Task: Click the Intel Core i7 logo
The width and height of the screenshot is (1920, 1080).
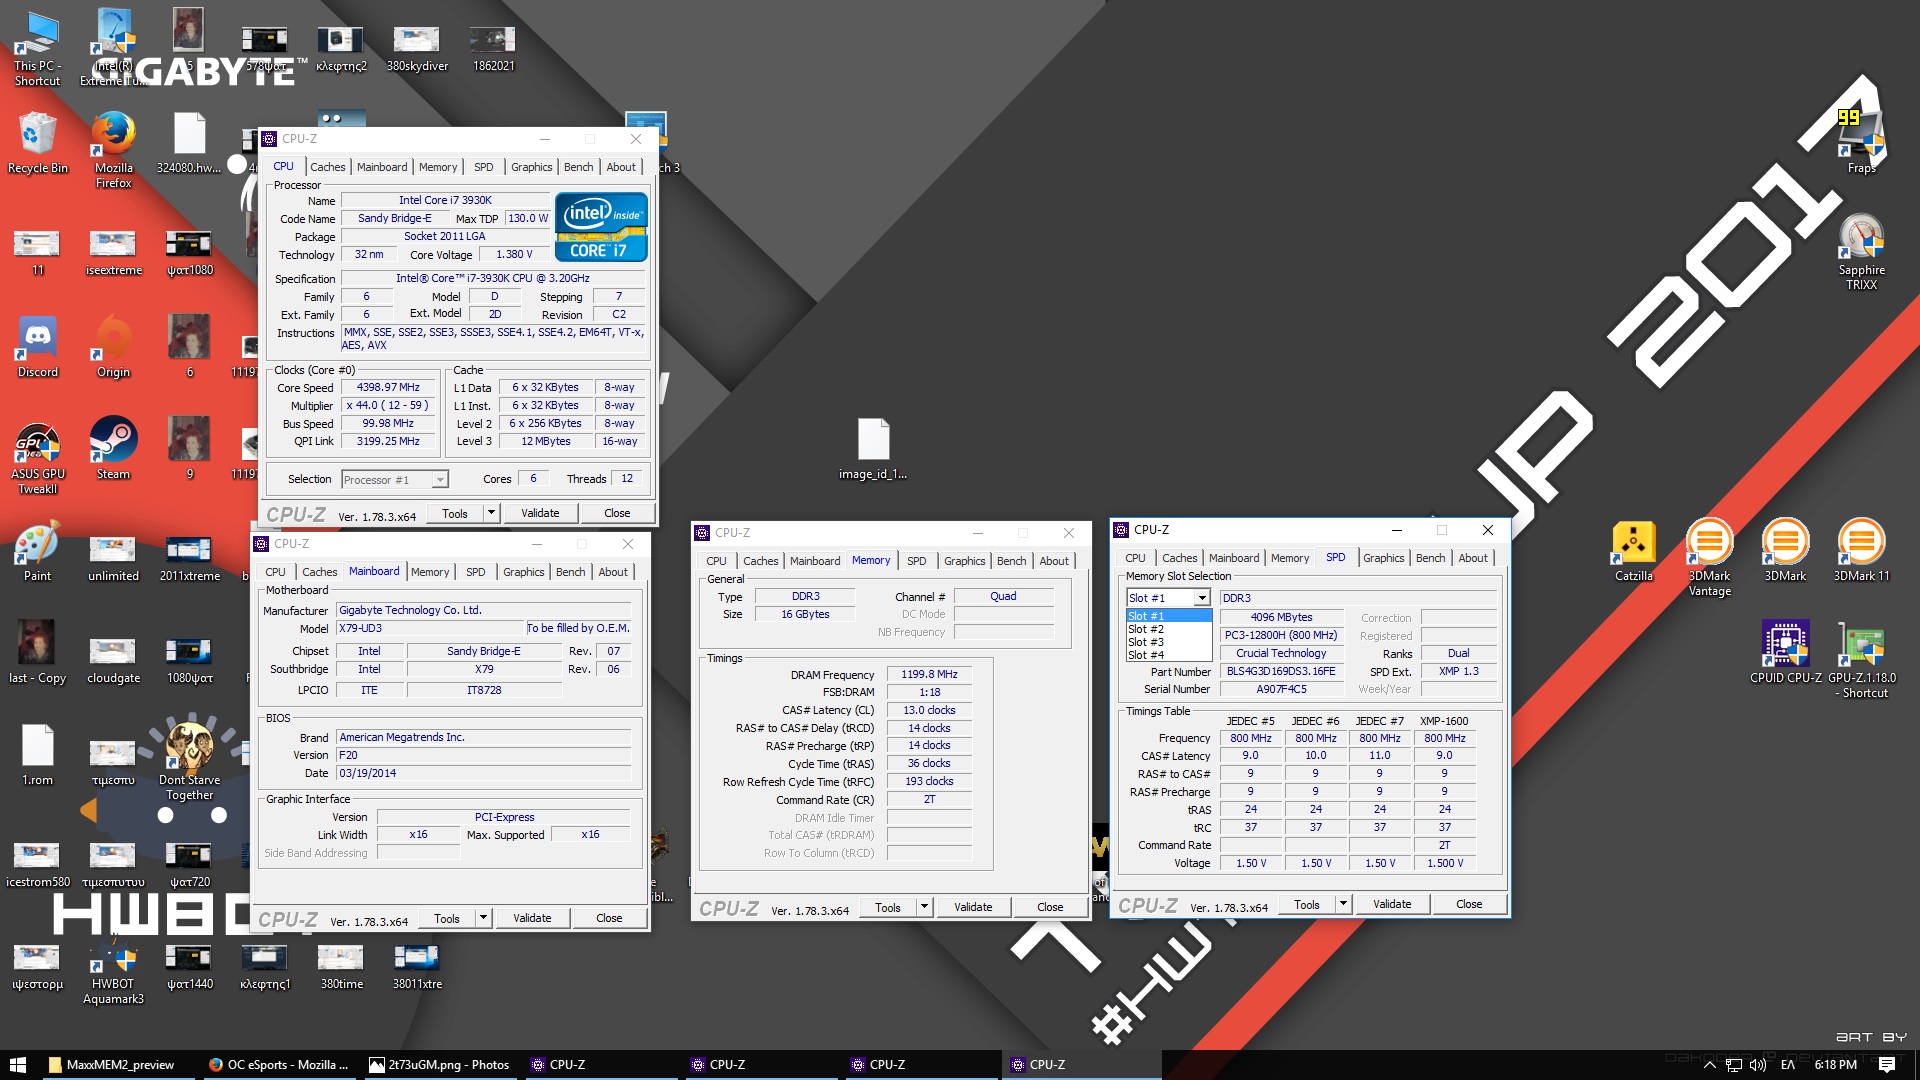Action: pyautogui.click(x=601, y=227)
